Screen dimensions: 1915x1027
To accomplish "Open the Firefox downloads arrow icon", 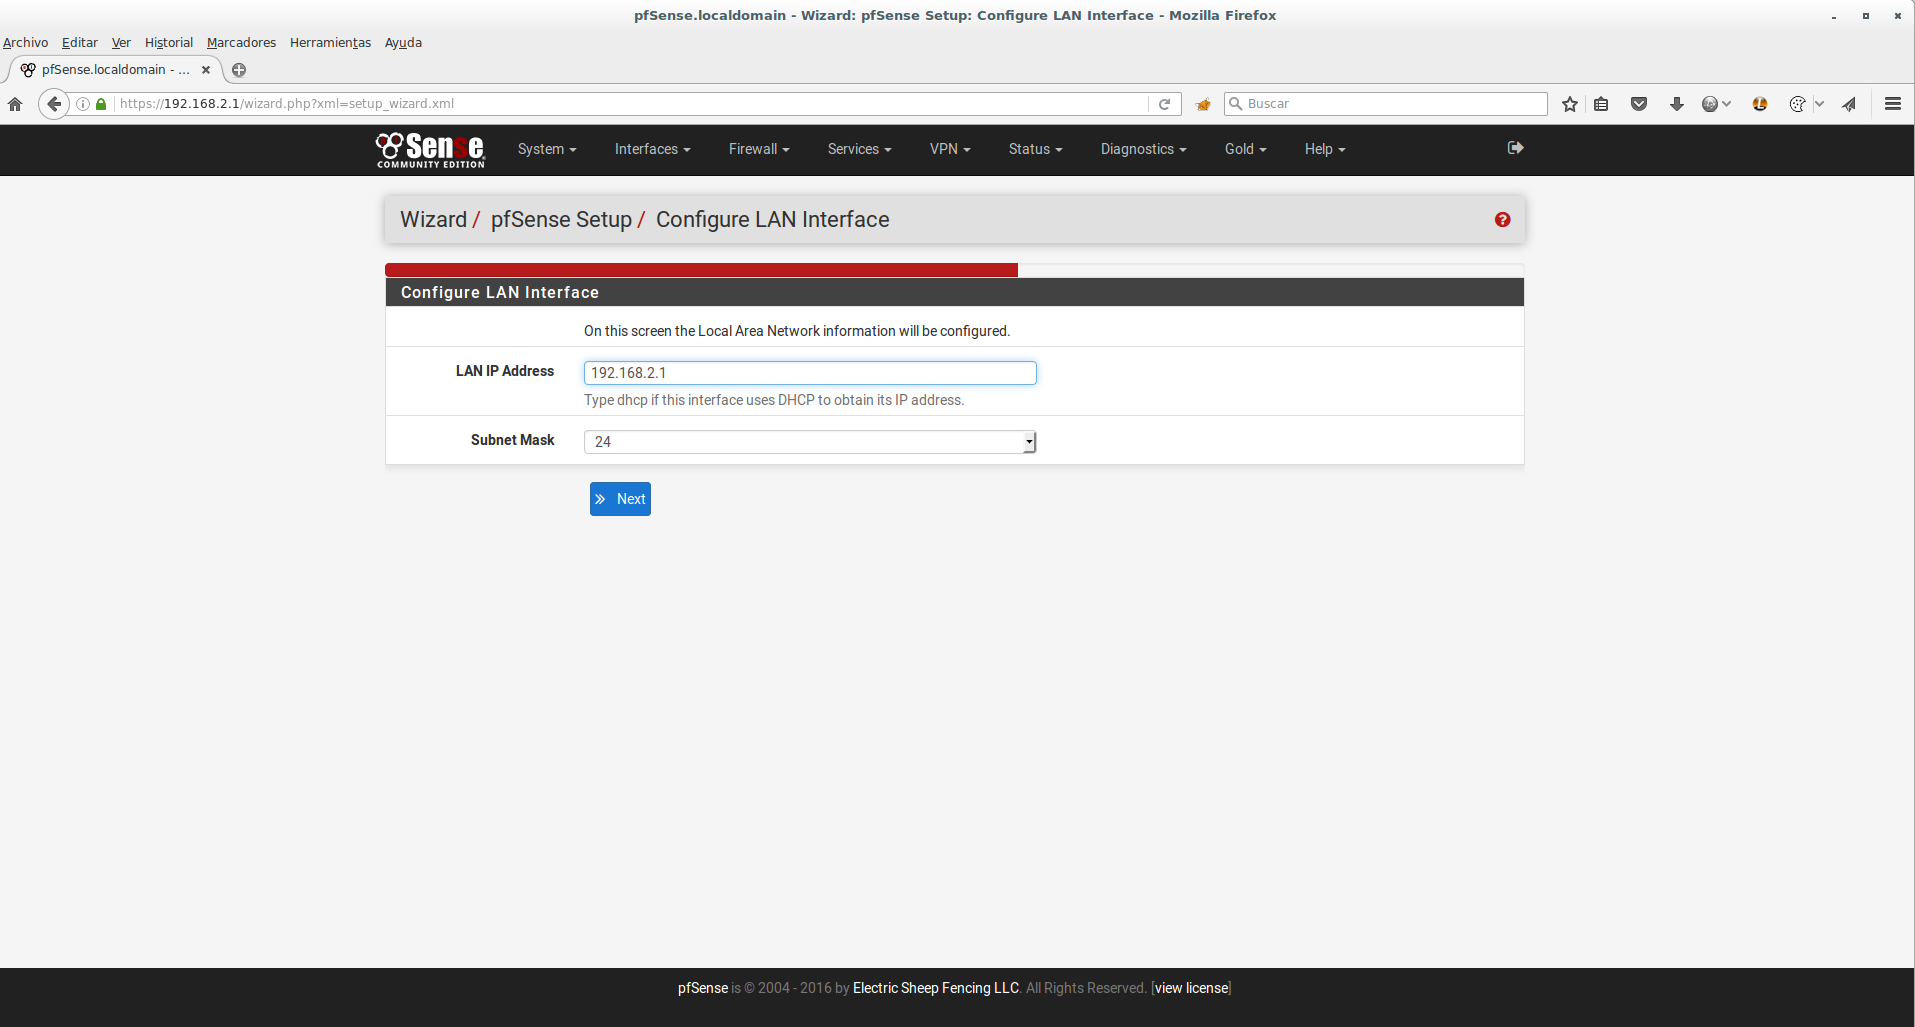I will click(1677, 104).
